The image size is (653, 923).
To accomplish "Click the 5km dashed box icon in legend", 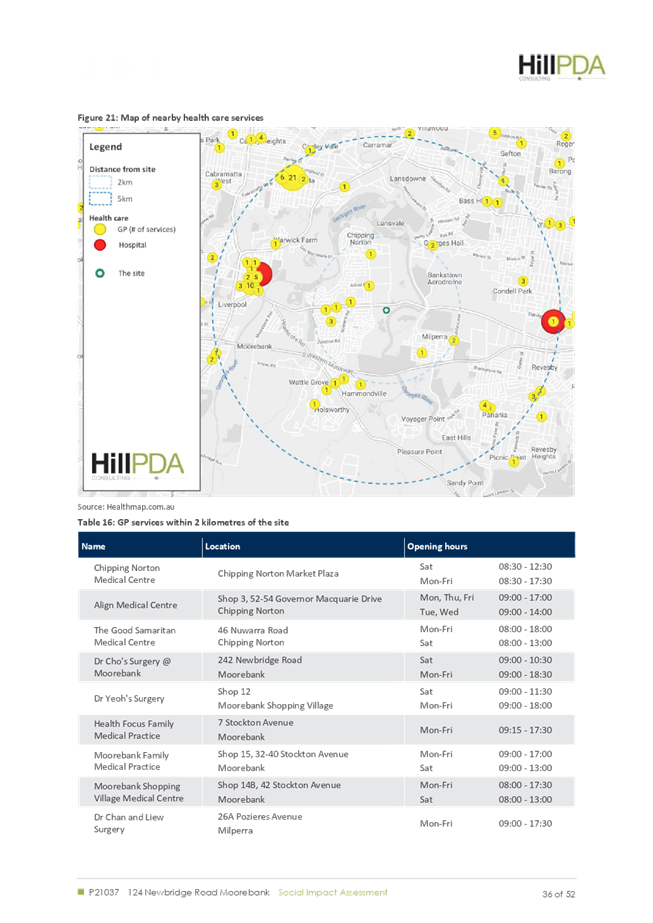I will [100, 198].
